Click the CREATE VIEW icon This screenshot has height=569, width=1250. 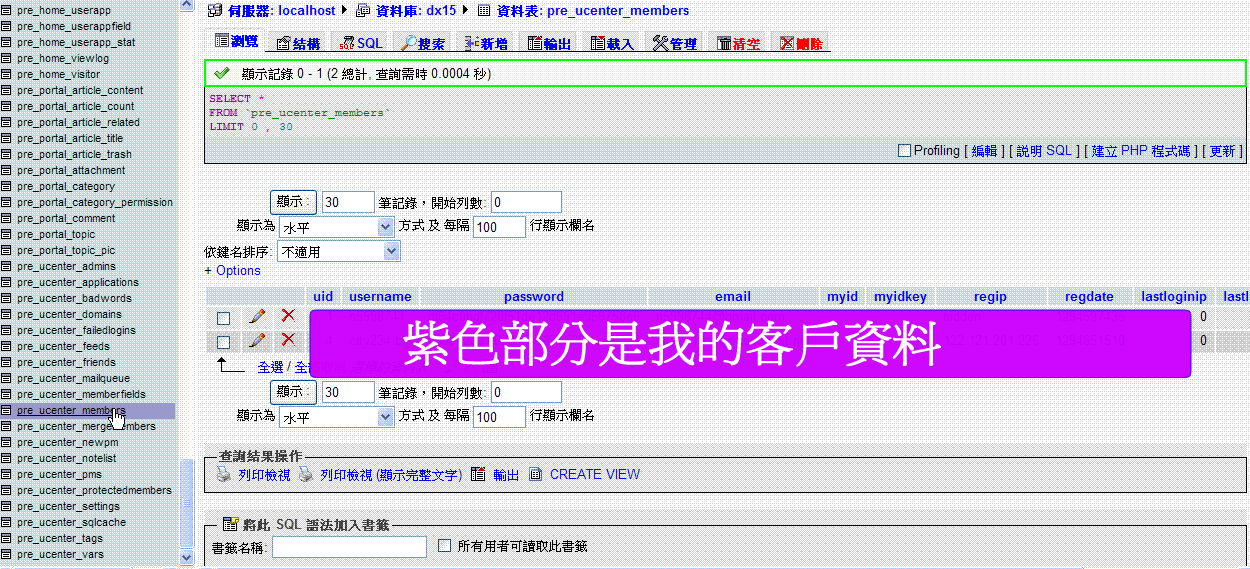click(536, 474)
